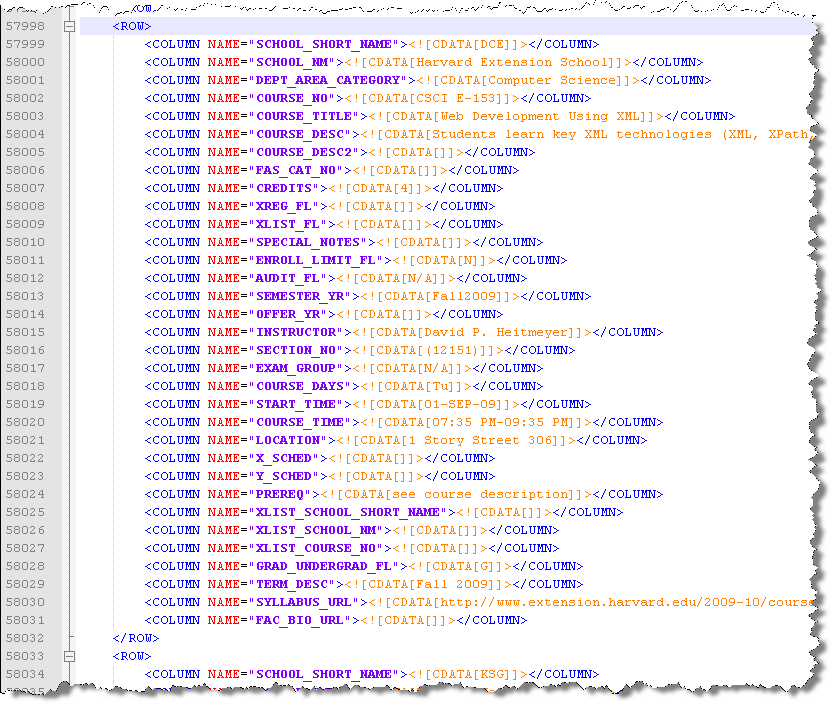830x703 pixels.
Task: Click the Y_SCHED attribute name
Action: (284, 476)
